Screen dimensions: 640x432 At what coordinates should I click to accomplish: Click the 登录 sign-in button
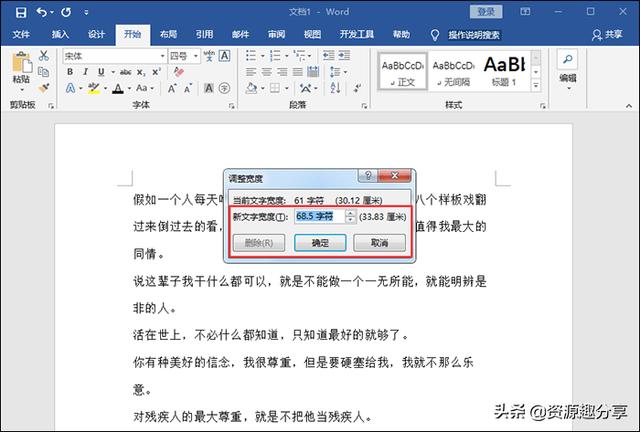coord(486,11)
